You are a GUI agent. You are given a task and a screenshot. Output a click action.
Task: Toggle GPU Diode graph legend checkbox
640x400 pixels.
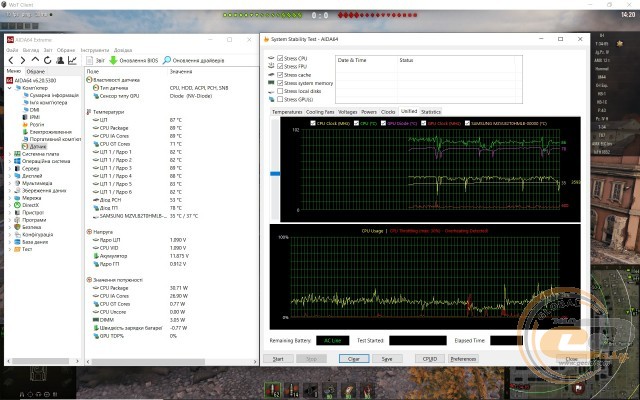tap(383, 123)
